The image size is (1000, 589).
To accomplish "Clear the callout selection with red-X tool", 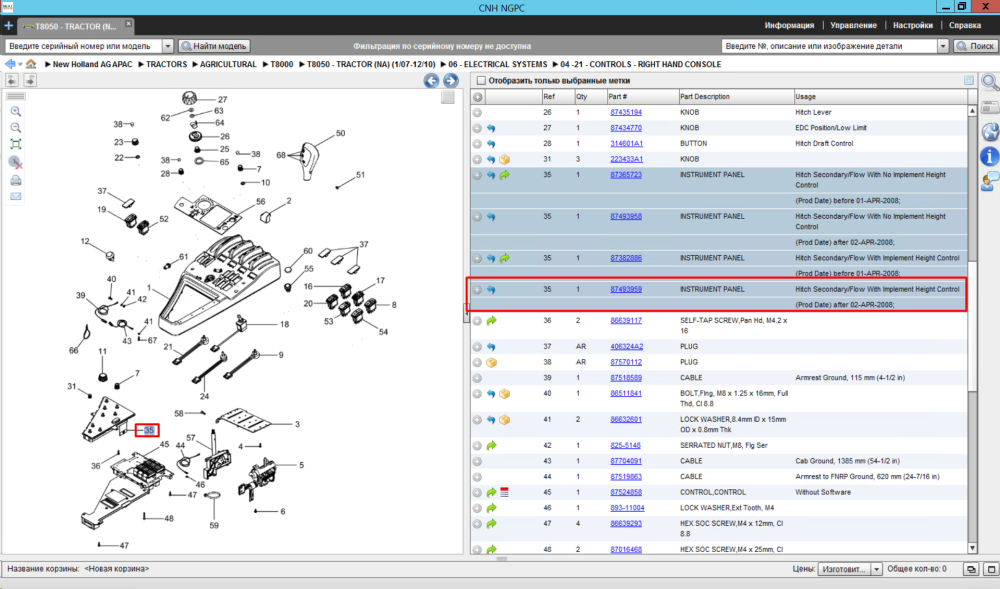I will [16, 162].
